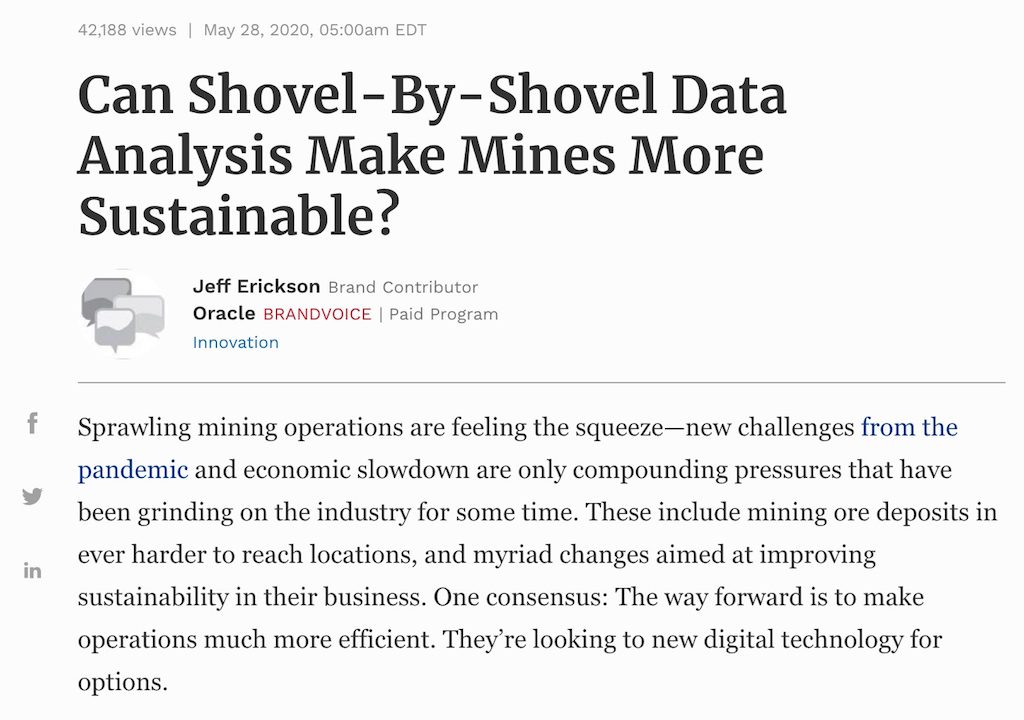Click the article headline text

(432, 155)
